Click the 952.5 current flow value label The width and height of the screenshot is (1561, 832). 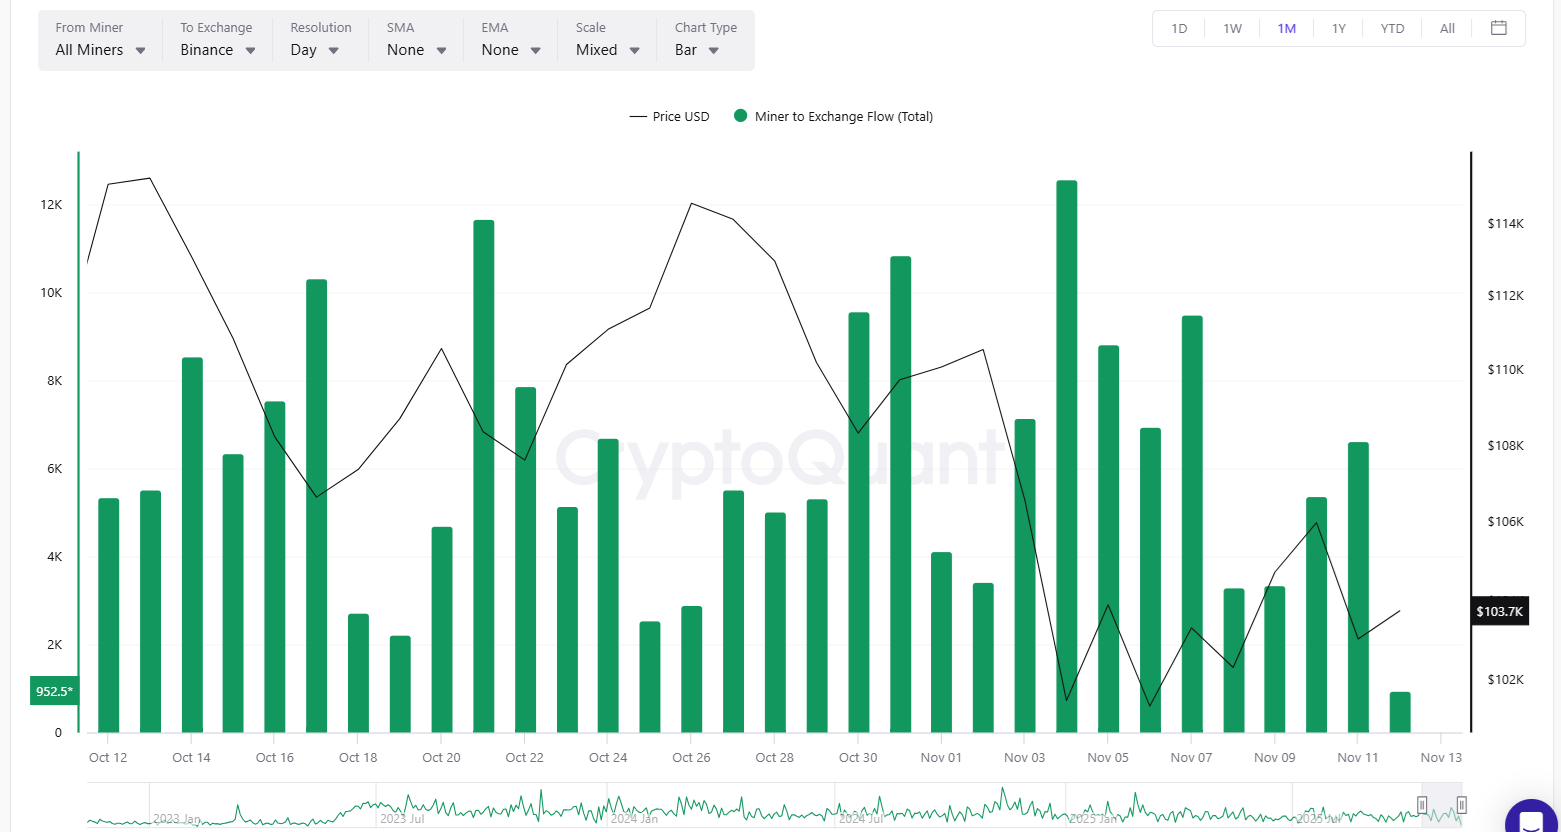(53, 691)
